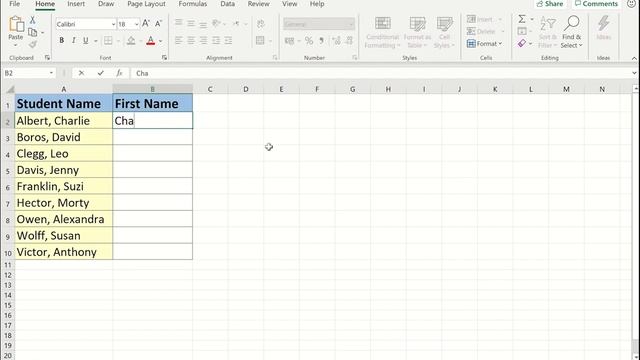Open the Name Box dropdown arrow
640x360 pixels.
click(51, 73)
